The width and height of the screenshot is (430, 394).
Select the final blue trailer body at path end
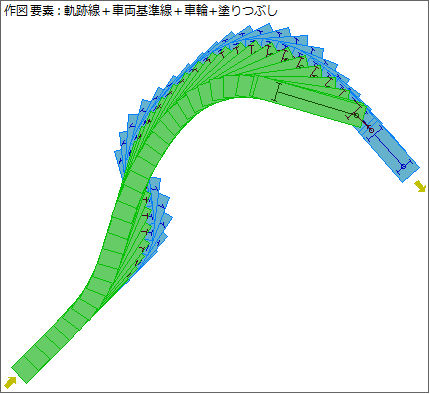tap(389, 149)
